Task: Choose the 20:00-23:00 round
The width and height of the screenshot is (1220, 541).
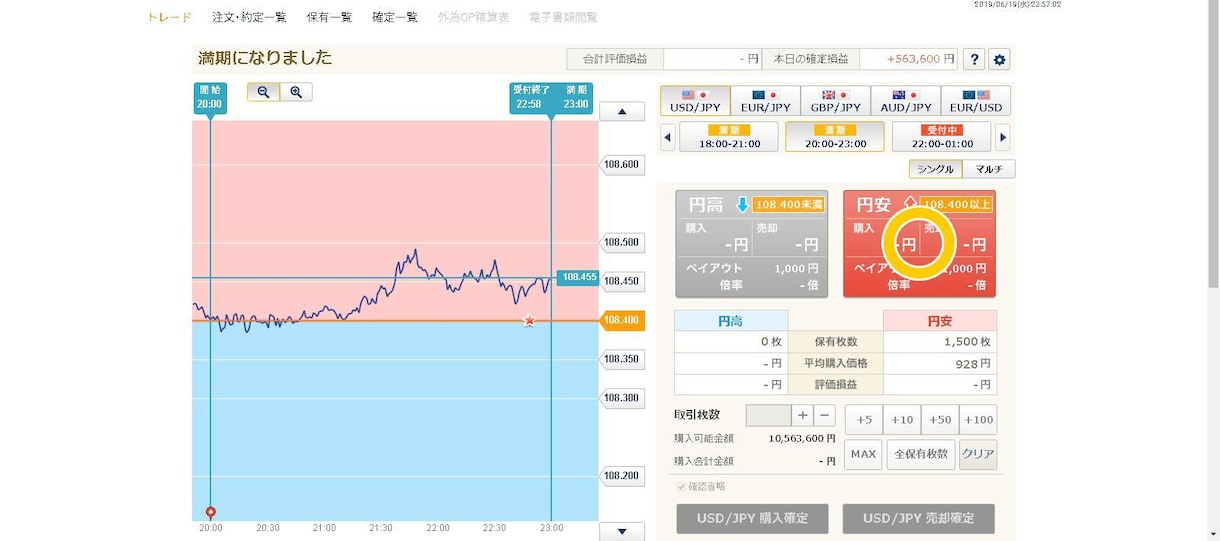Action: click(x=835, y=137)
